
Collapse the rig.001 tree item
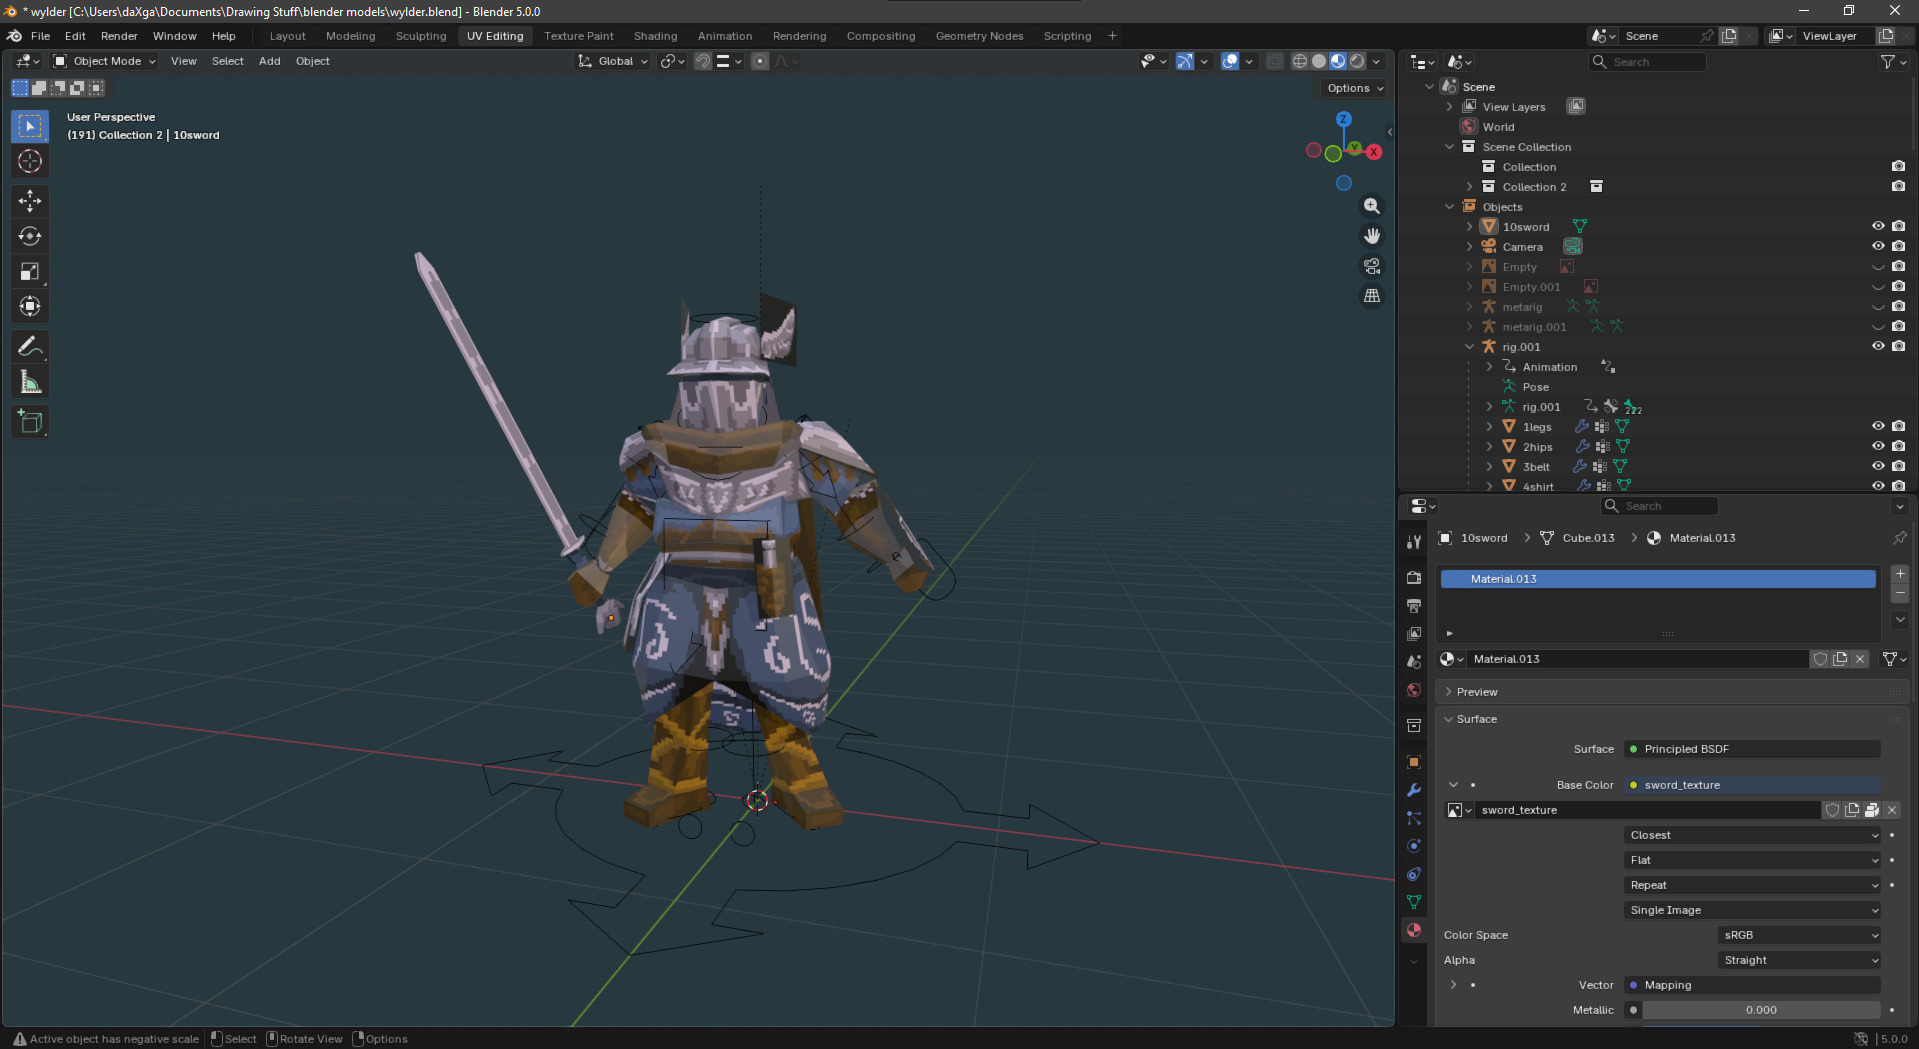tap(1469, 347)
